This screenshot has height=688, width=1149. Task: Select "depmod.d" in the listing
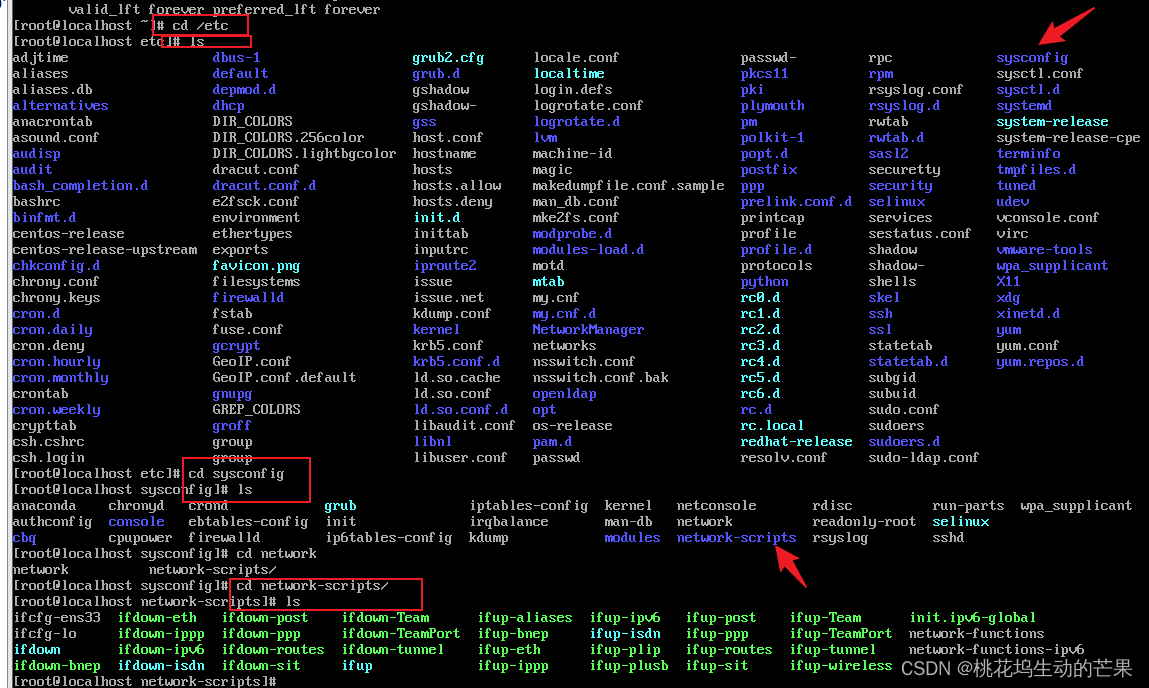pyautogui.click(x=245, y=89)
